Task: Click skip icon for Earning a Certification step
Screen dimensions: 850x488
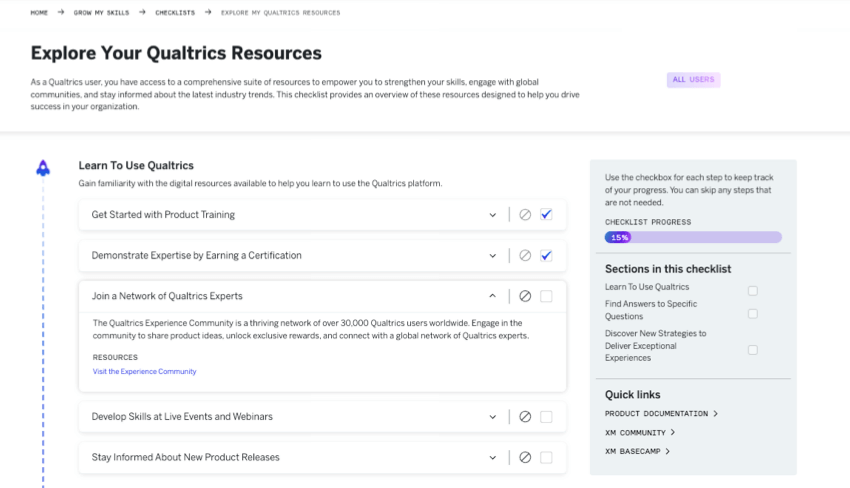Action: (525, 256)
